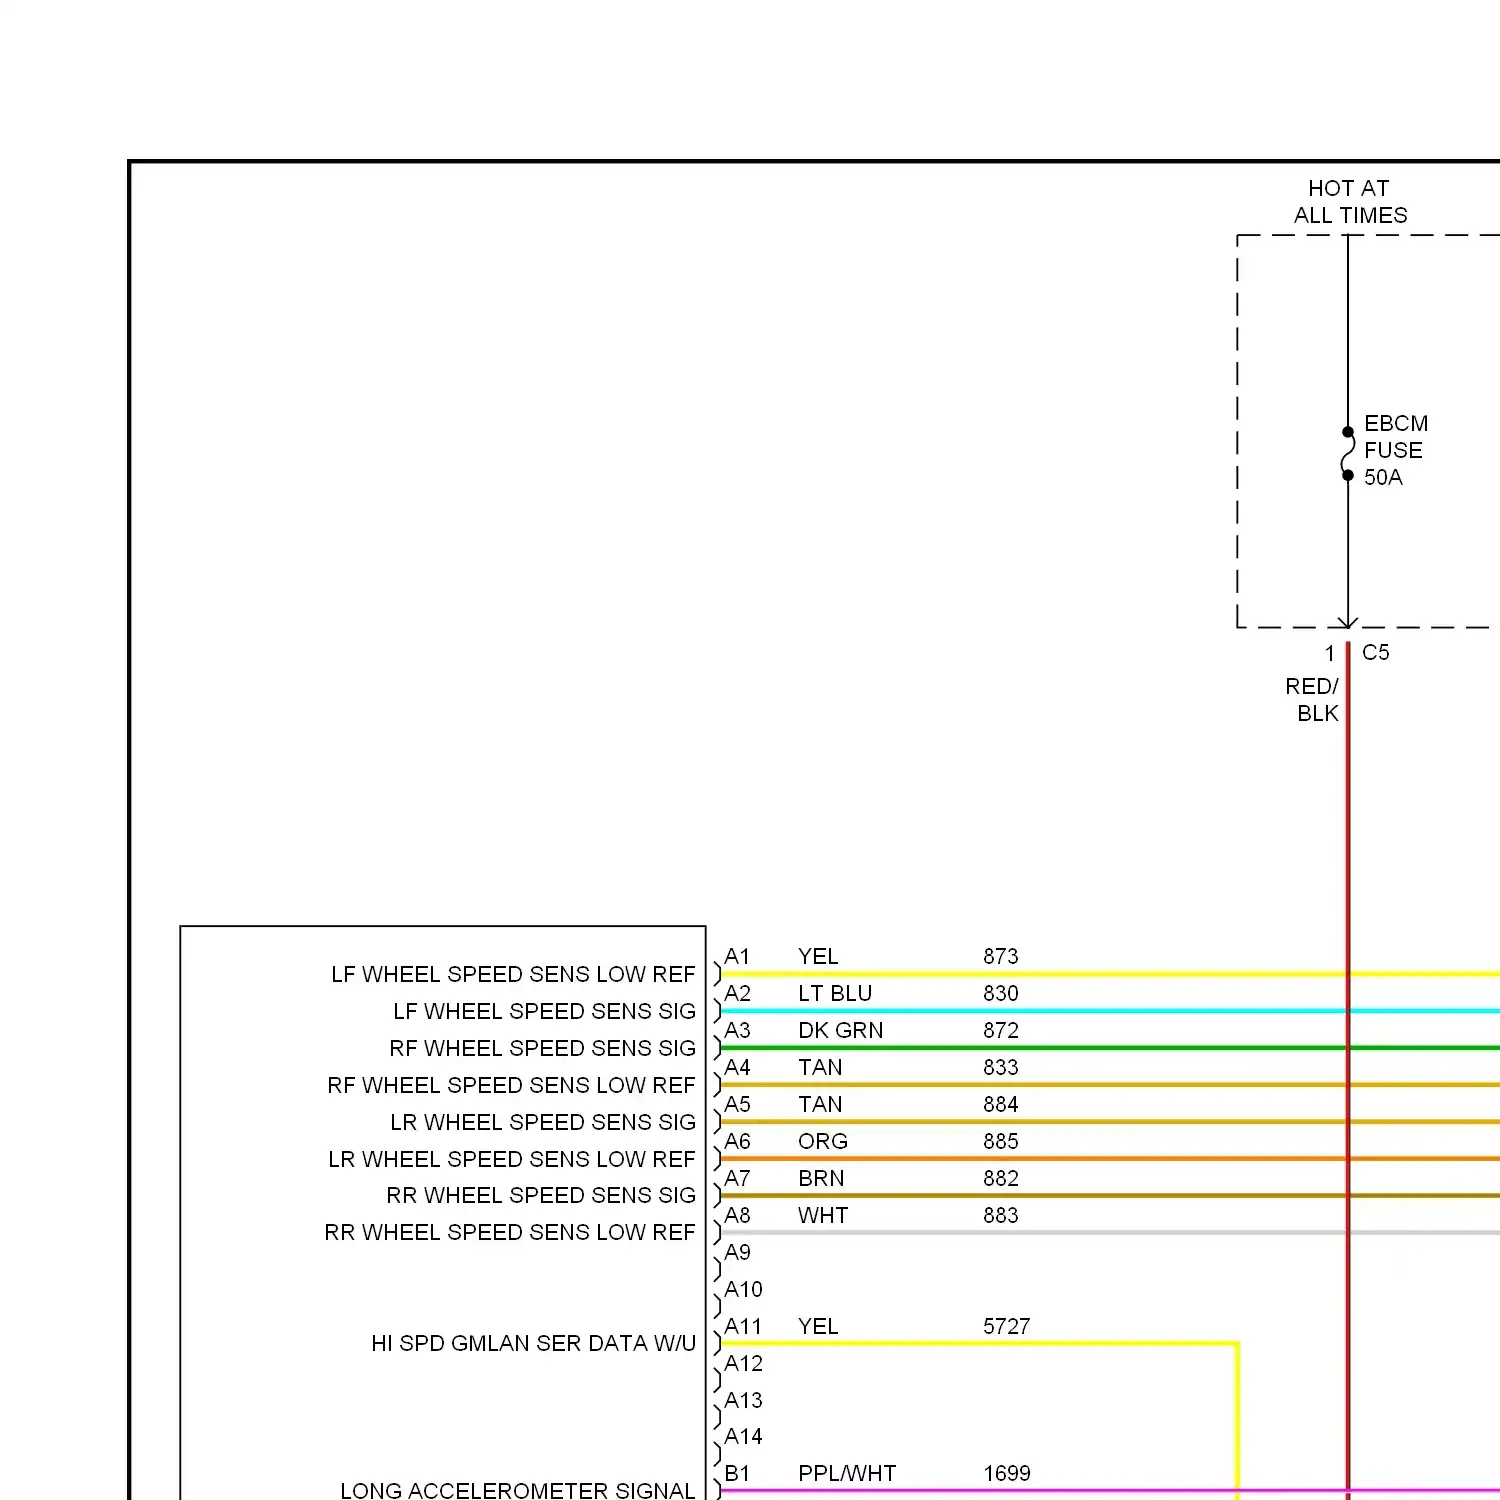Click the RED/BLK wire color label
The width and height of the screenshot is (1500, 1500).
tap(1312, 700)
